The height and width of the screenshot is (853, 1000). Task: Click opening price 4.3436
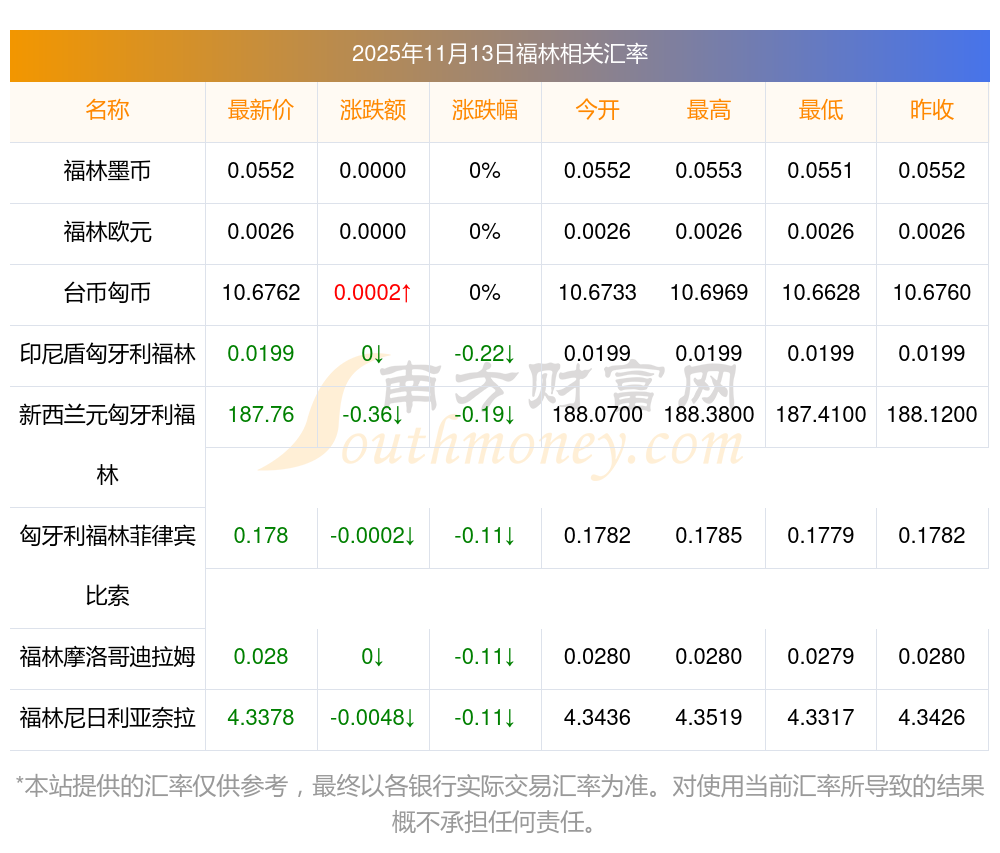[x=597, y=718]
